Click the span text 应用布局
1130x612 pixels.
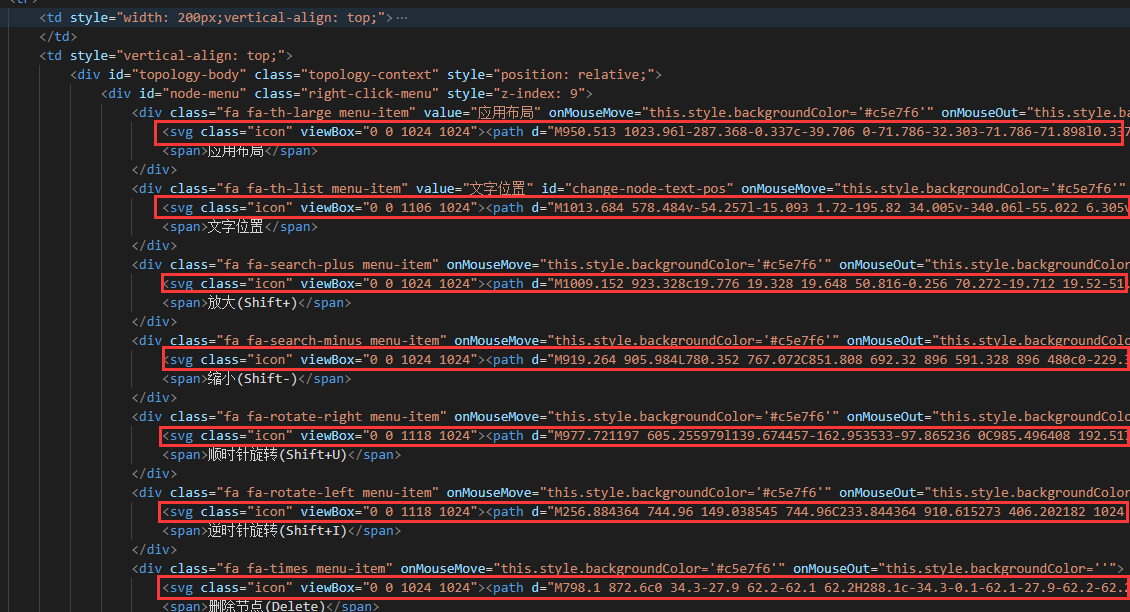pyautogui.click(x=235, y=151)
